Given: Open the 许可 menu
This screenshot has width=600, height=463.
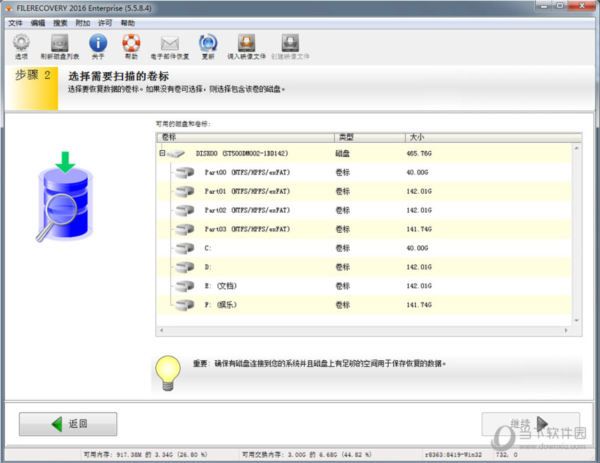Looking at the screenshot, I should pos(105,23).
